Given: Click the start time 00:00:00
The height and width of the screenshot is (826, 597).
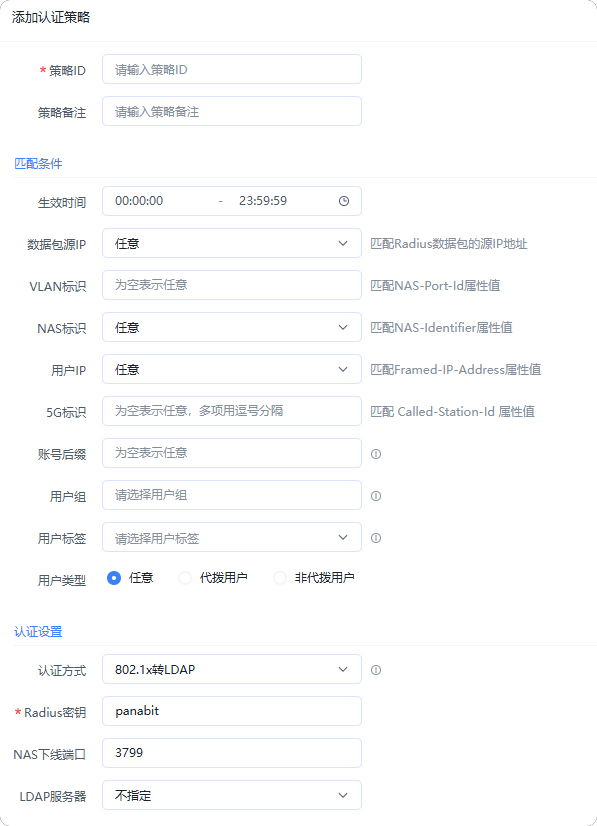Looking at the screenshot, I should click(139, 201).
